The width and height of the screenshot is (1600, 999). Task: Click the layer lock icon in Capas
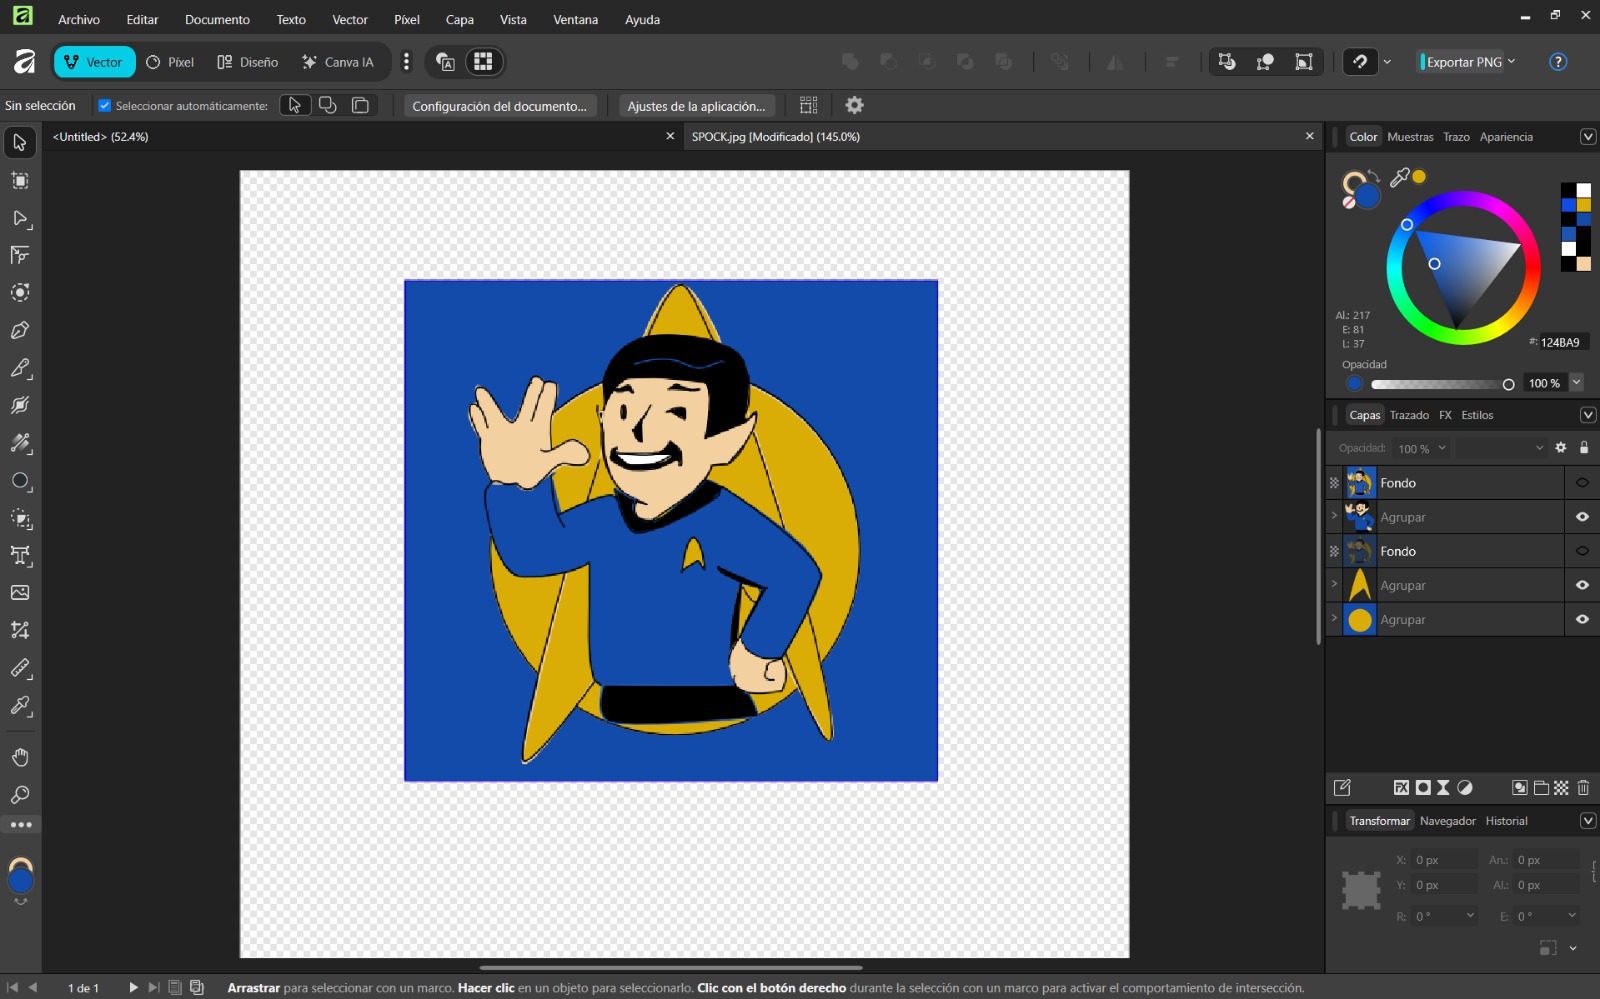click(x=1584, y=448)
